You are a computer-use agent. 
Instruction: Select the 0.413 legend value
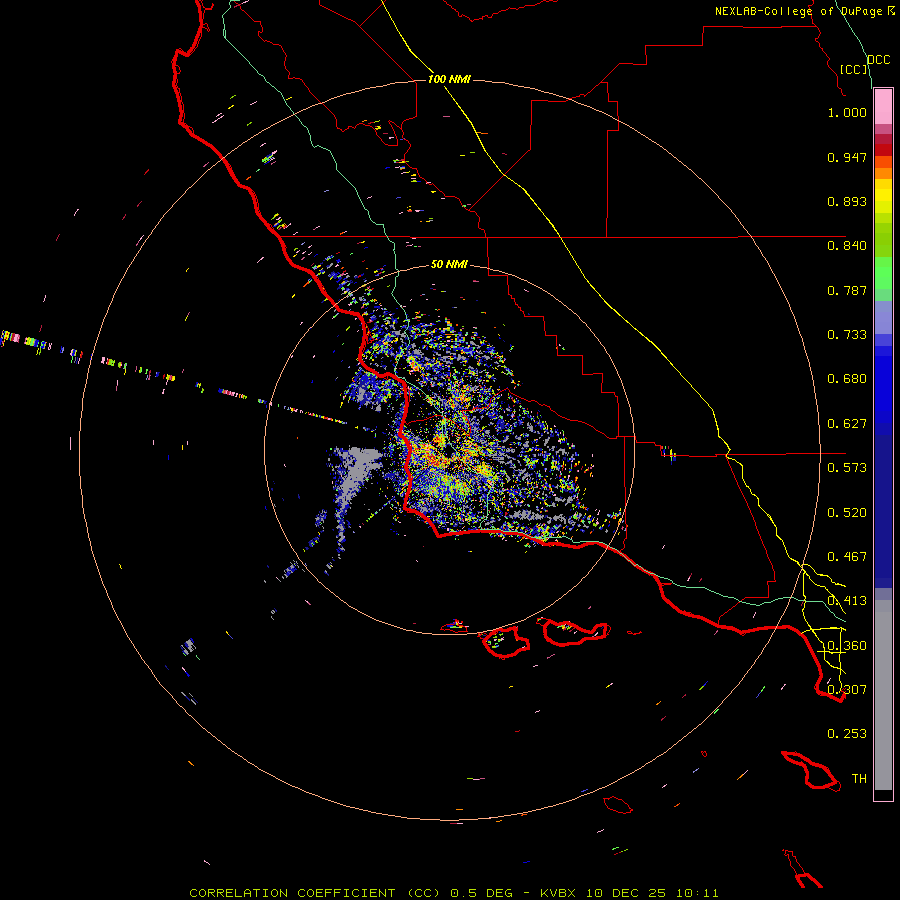point(847,601)
